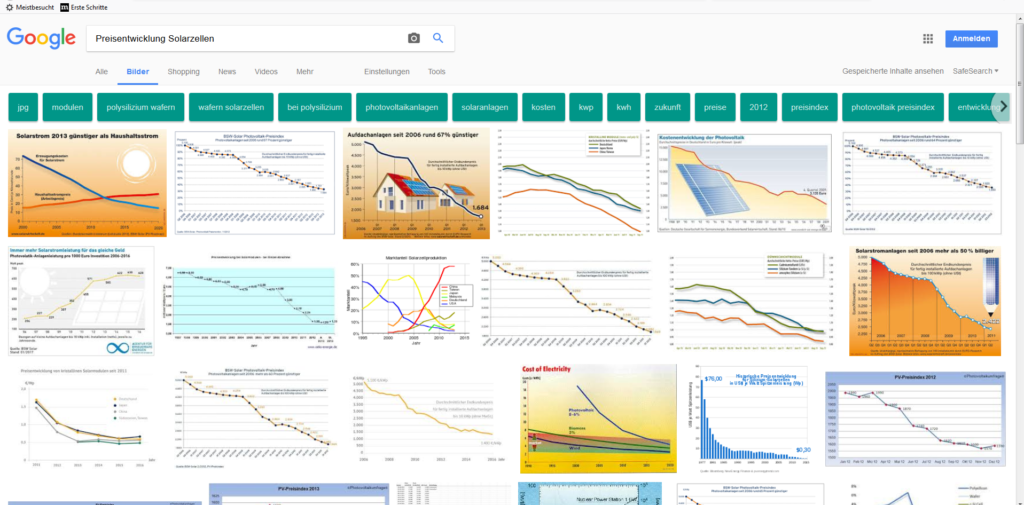Click the vertical page scrollbar
Image resolution: width=1024 pixels, height=505 pixels.
coord(1019,261)
